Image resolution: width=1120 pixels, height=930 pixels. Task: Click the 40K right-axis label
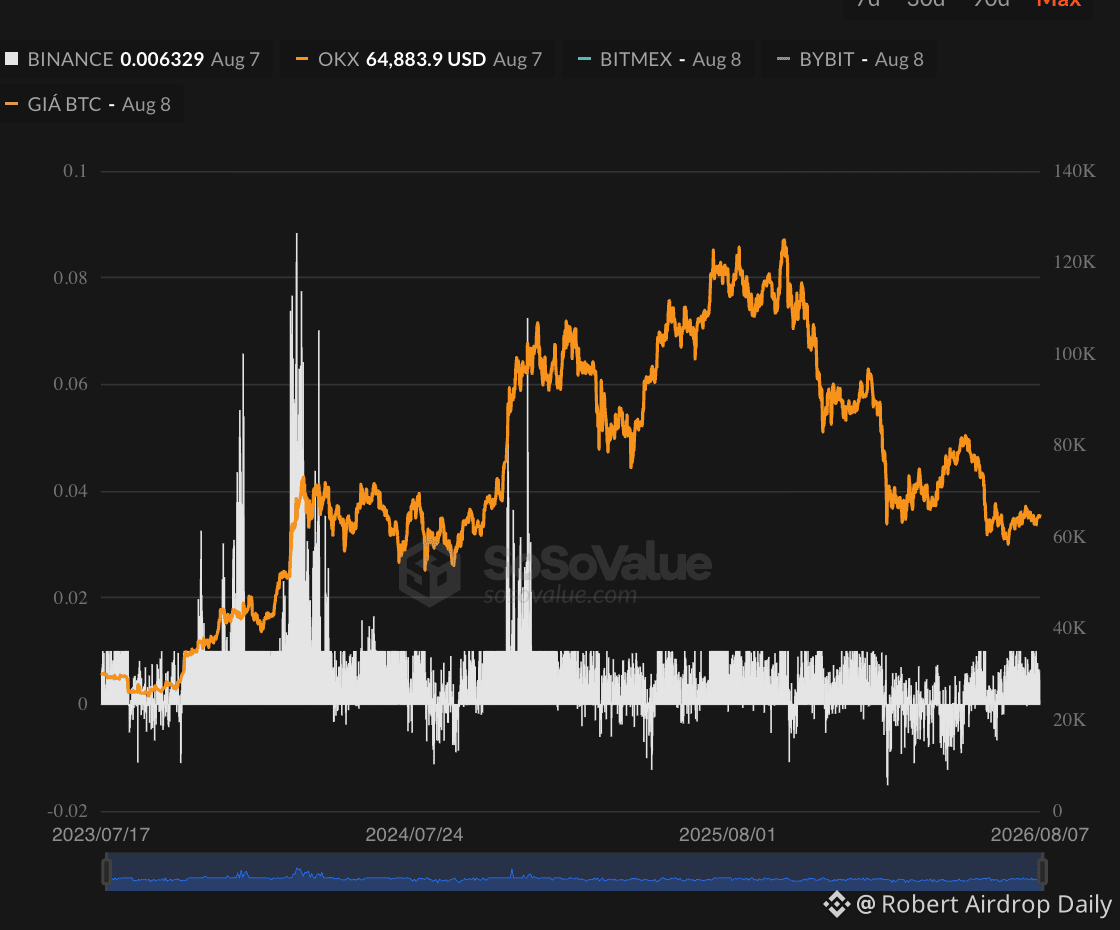point(1069,628)
